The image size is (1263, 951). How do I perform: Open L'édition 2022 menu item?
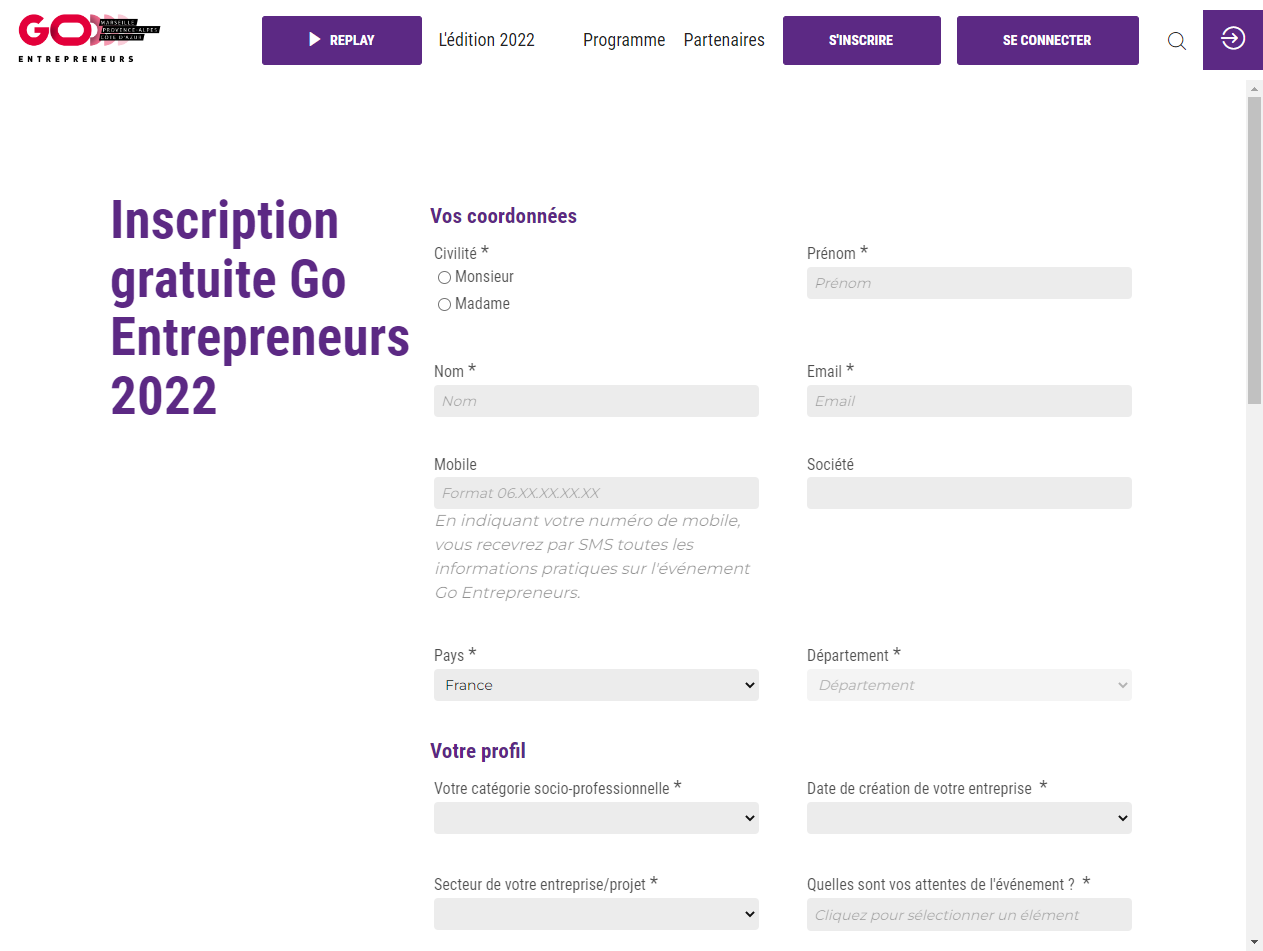coord(487,40)
